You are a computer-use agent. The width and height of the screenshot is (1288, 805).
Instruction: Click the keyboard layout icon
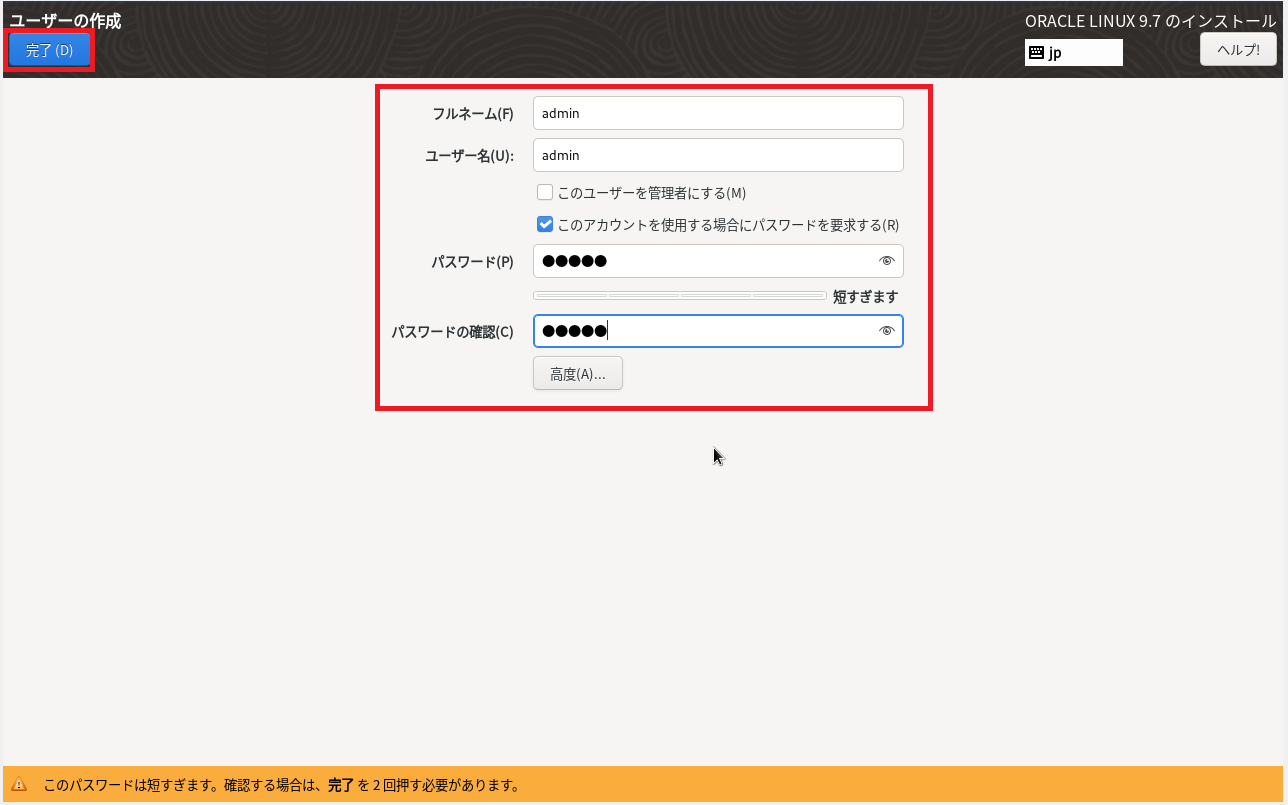click(1036, 53)
